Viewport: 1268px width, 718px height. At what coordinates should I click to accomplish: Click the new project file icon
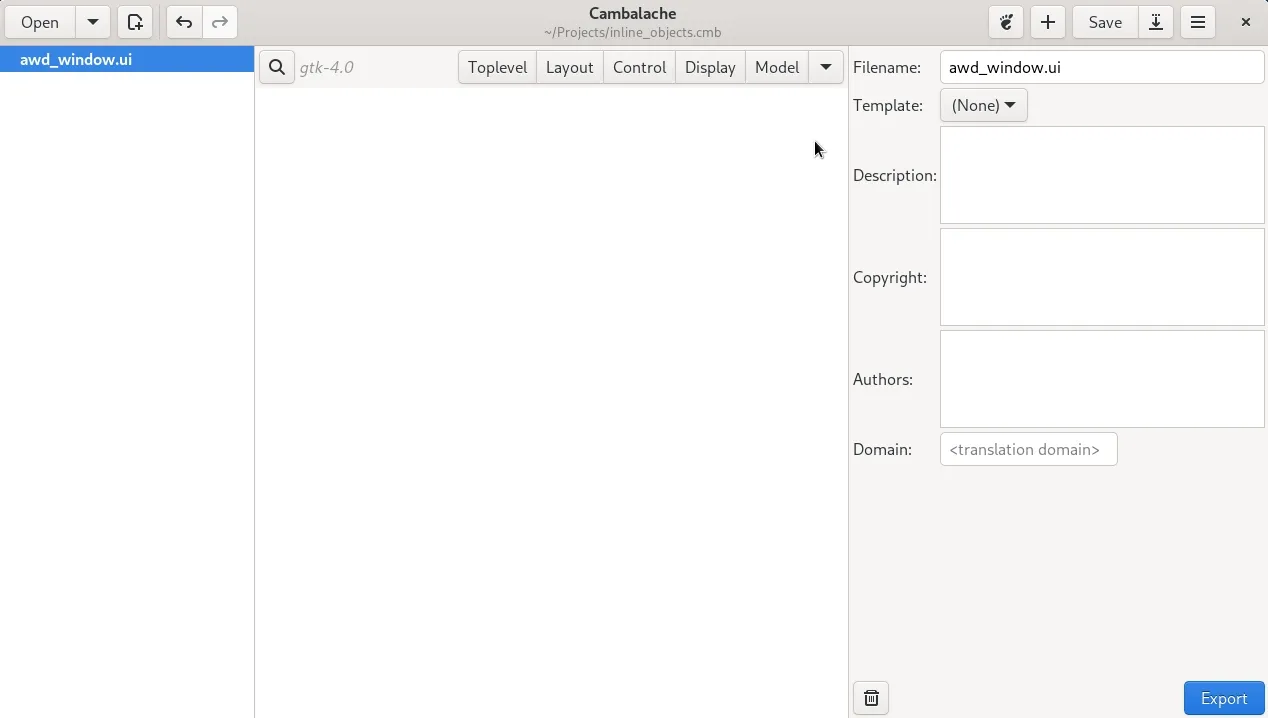tap(135, 22)
